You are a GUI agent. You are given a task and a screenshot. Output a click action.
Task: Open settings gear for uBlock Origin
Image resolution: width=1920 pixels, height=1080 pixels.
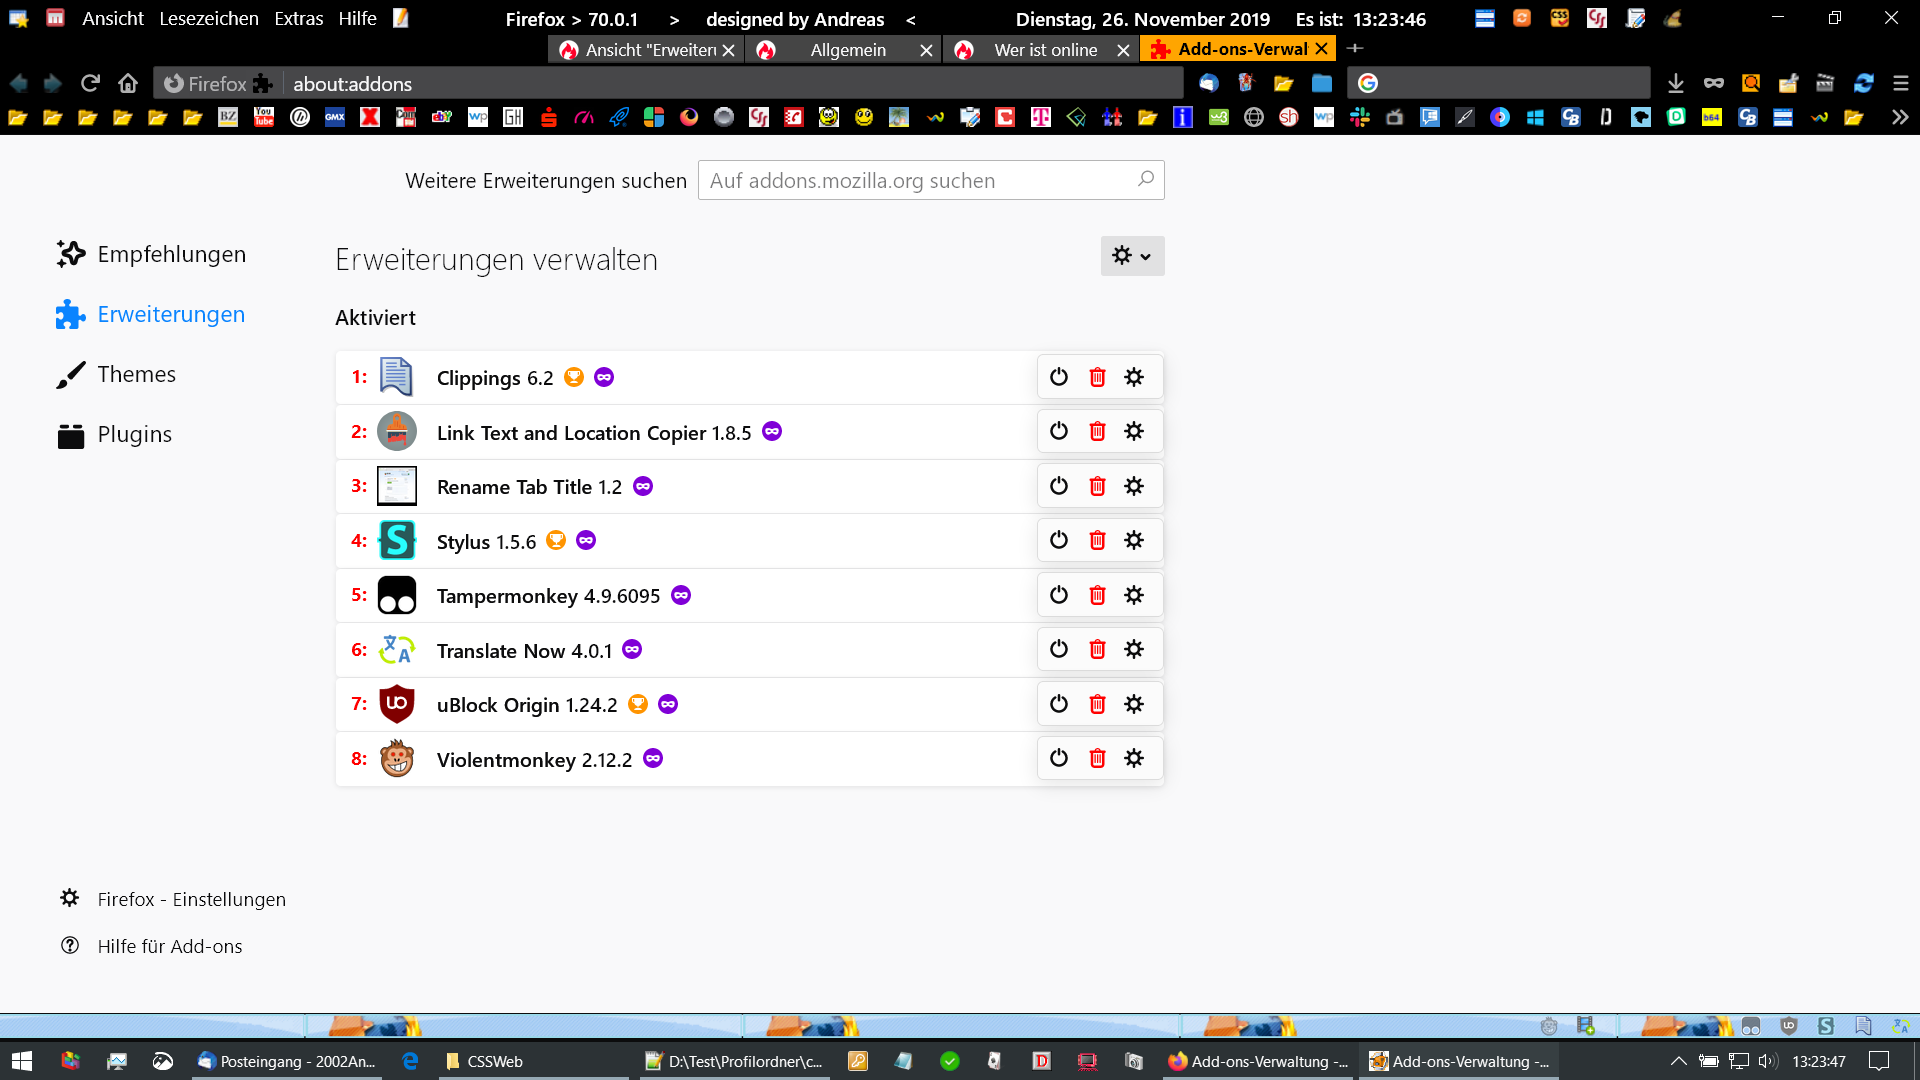[1133, 704]
